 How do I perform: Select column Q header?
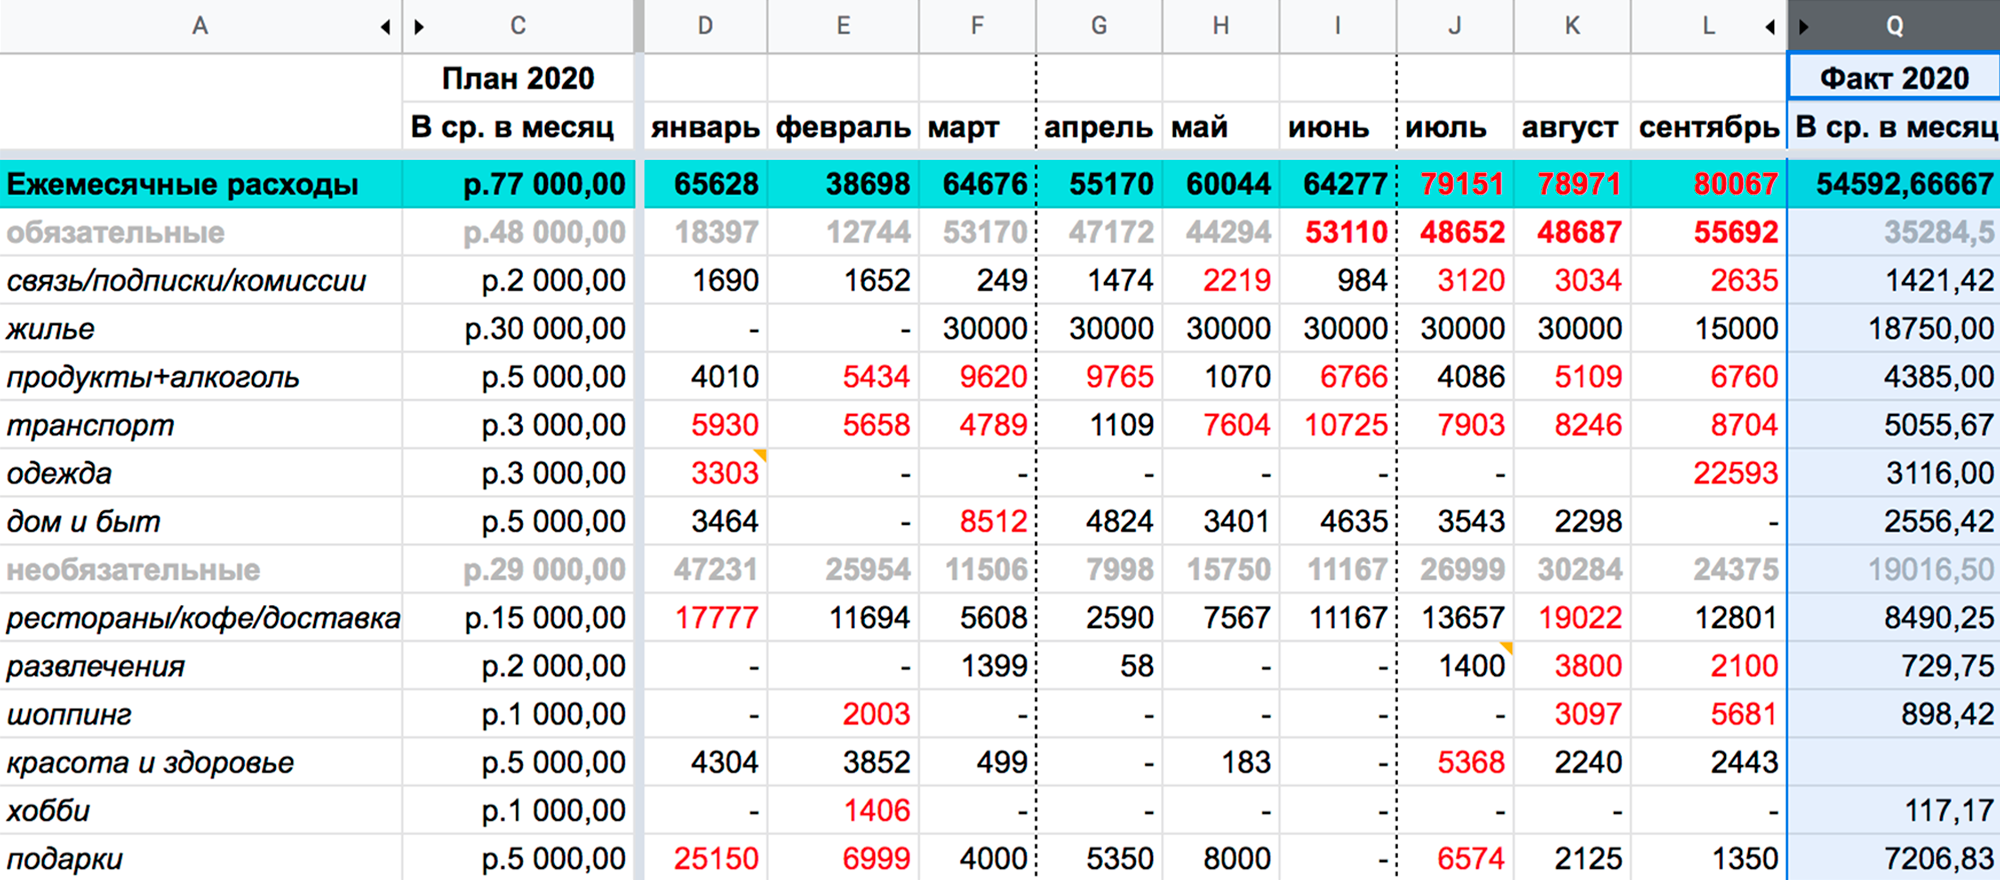tap(1894, 26)
